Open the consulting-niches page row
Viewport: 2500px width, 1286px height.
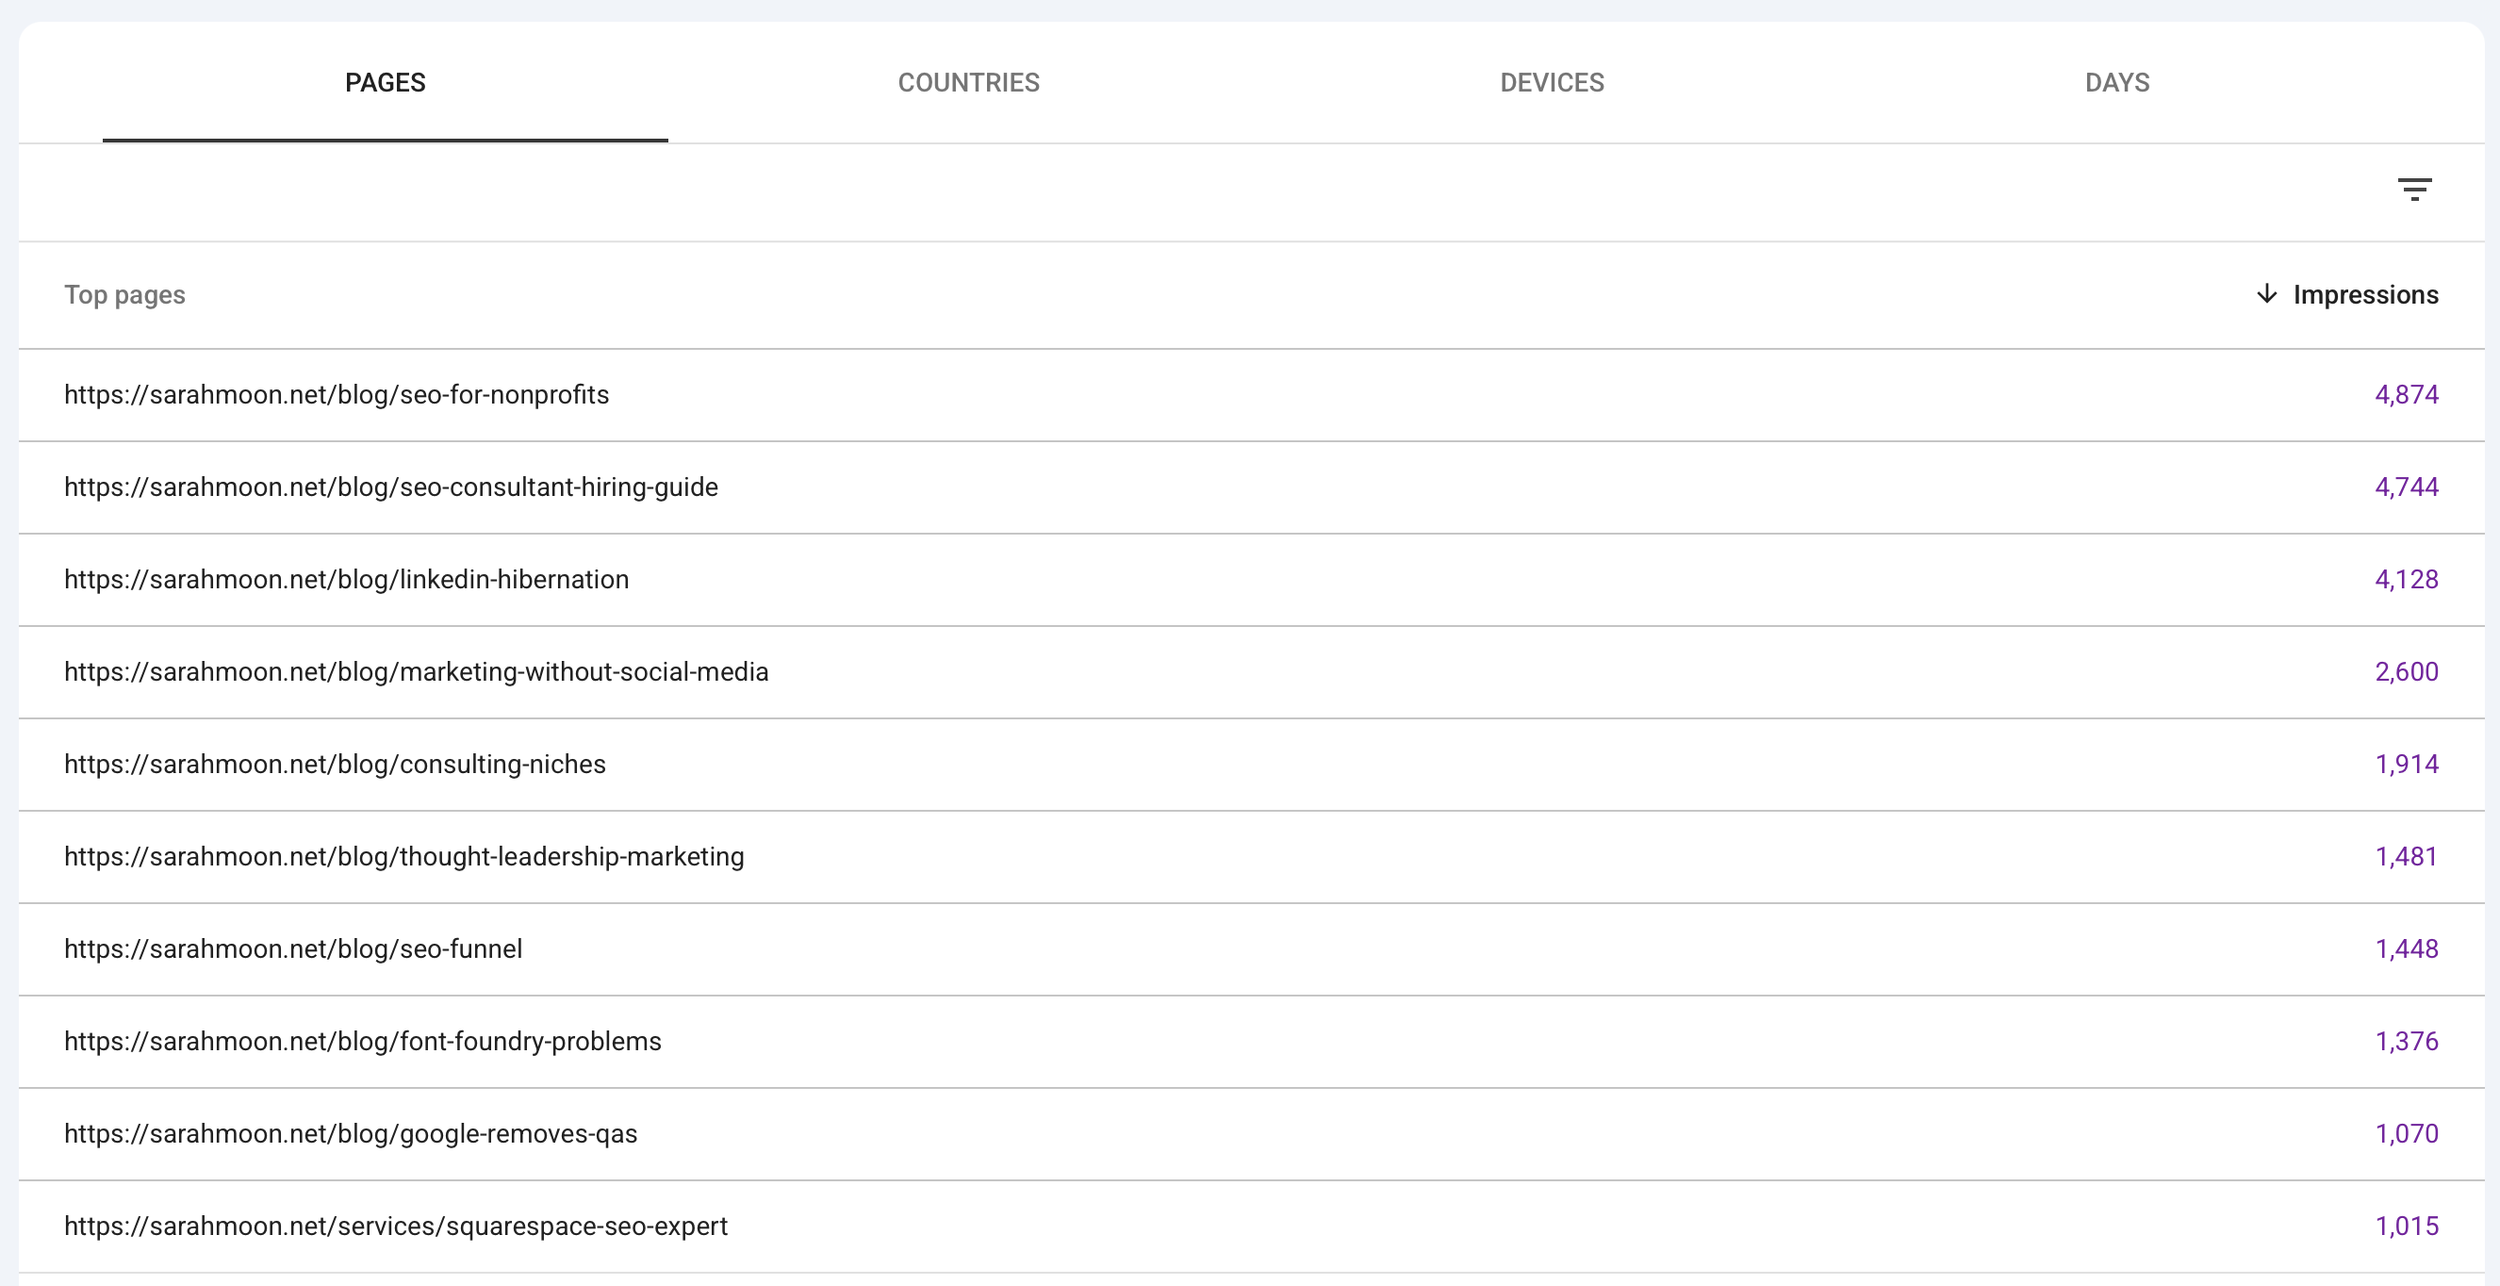point(1251,764)
